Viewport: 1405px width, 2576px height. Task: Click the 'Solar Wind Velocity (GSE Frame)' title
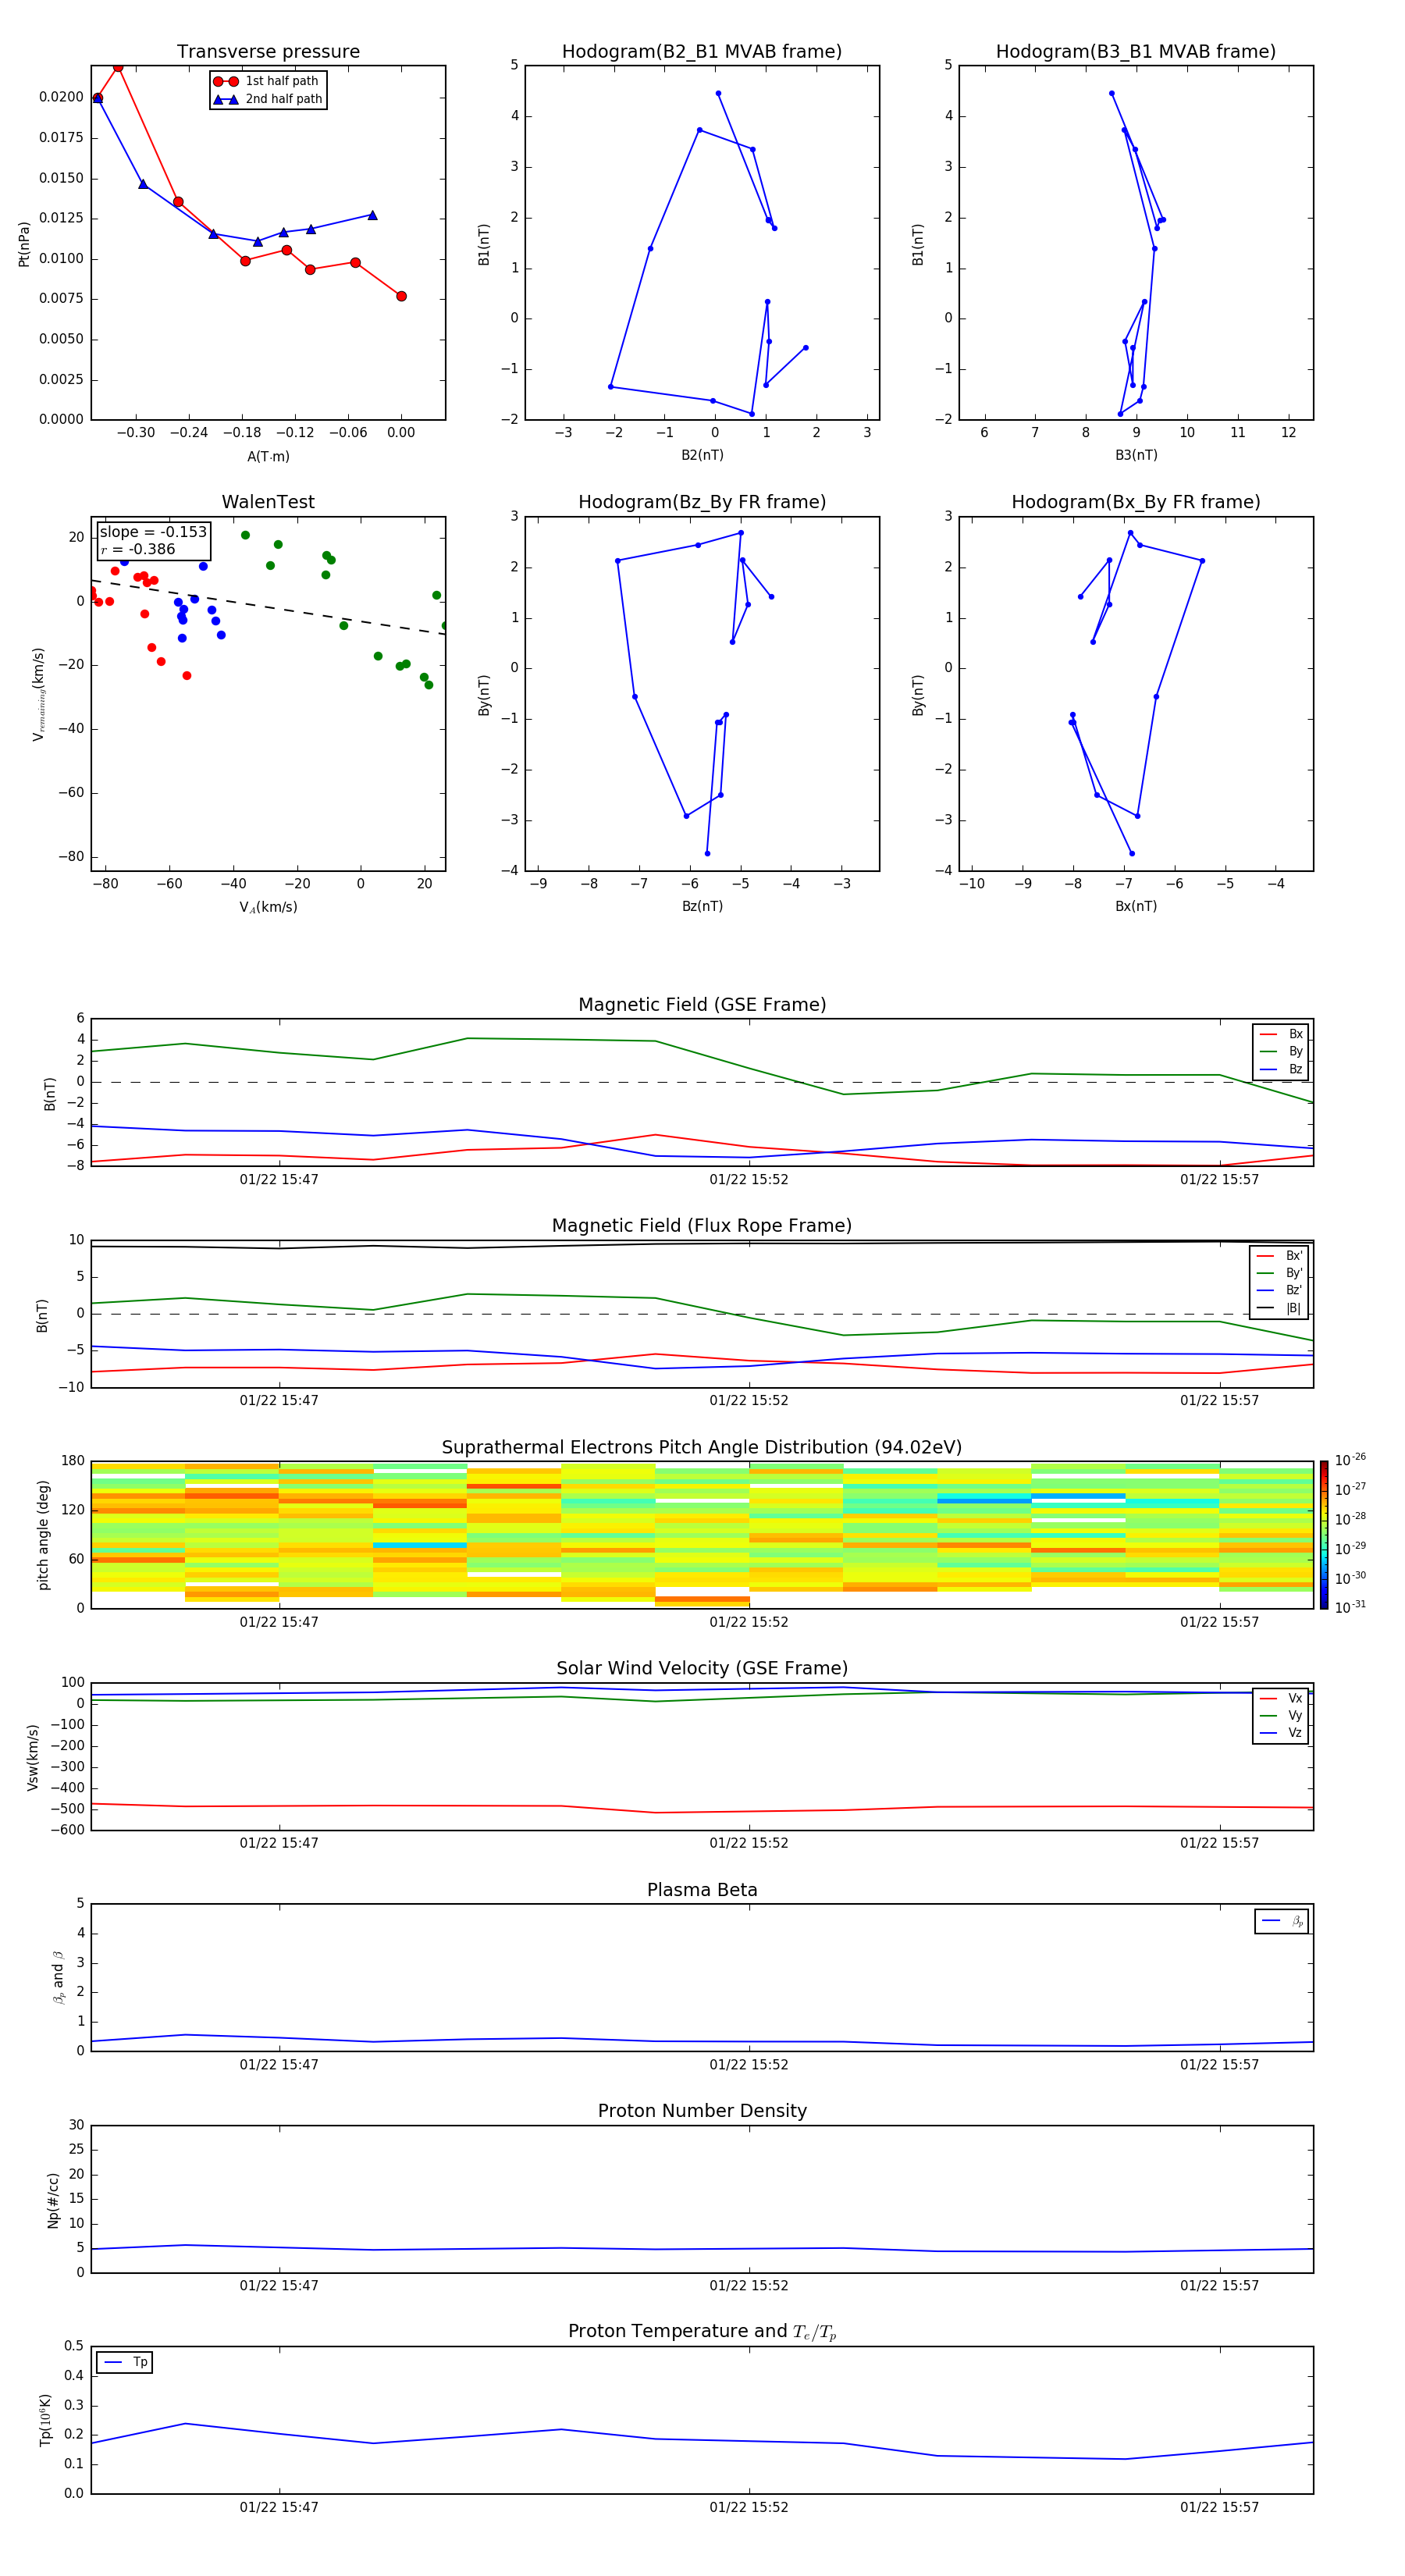(x=702, y=1669)
